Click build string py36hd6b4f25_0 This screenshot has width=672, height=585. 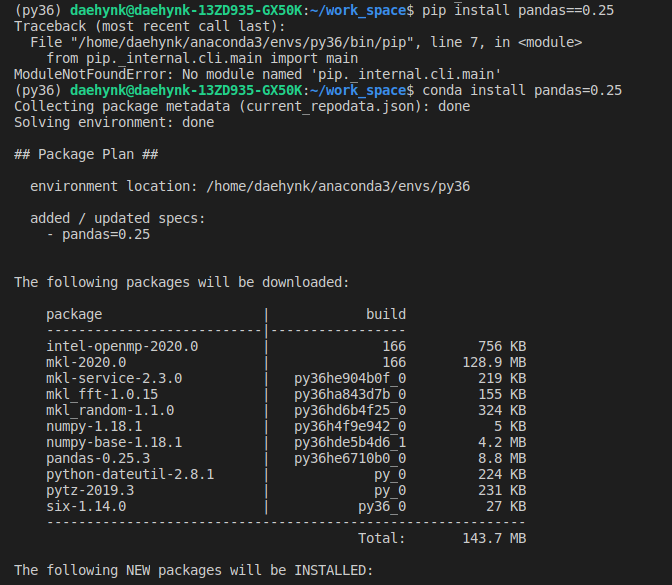[350, 411]
